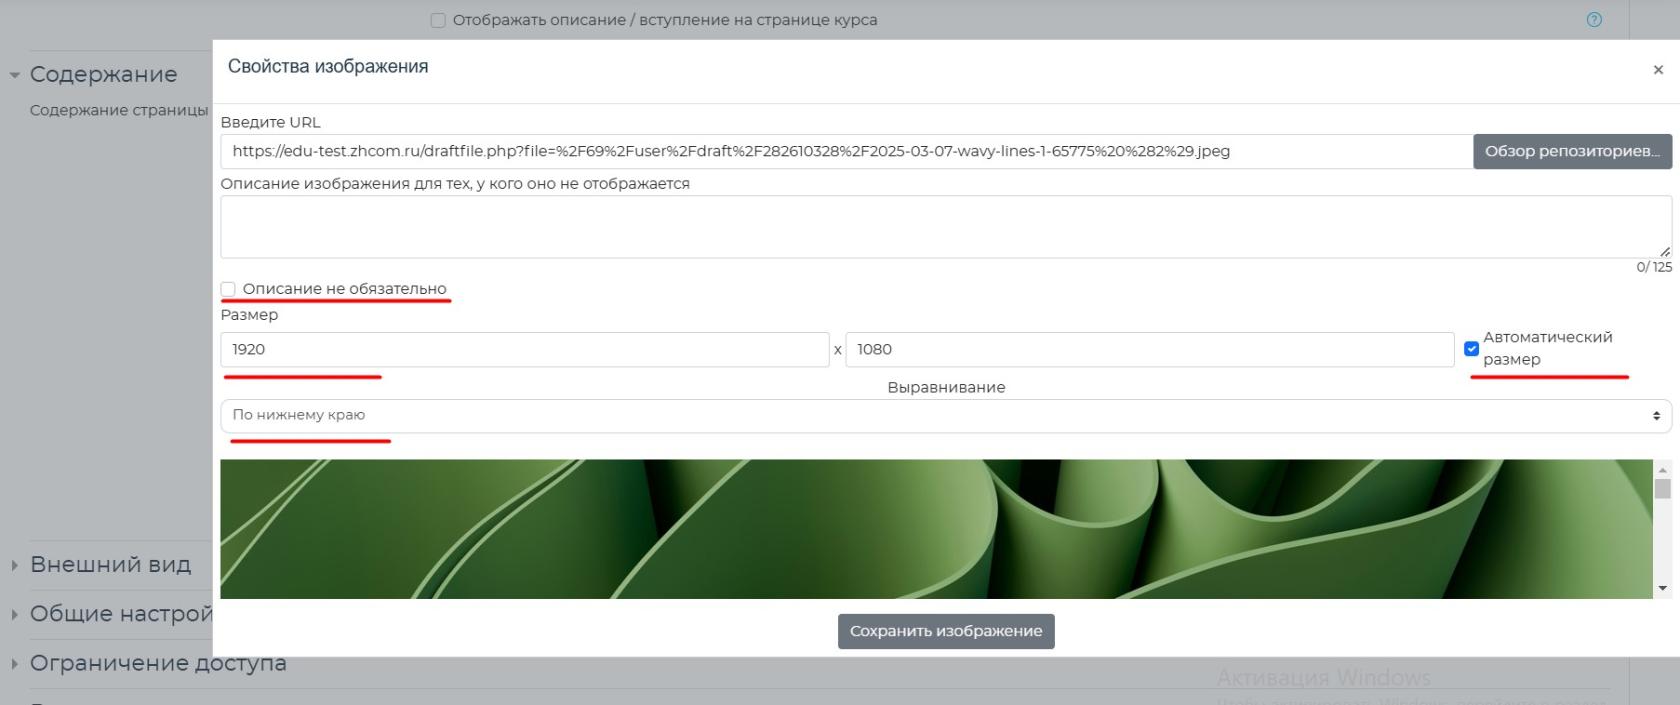Expand the Внешний вид section
Screen dimensions: 1680x705
pos(110,565)
